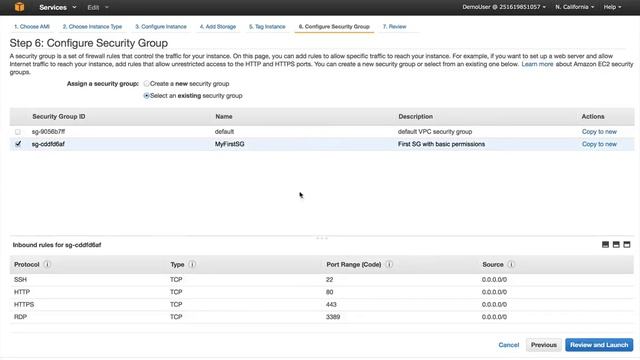
Task: Maximize the inbound rules pane icon
Action: [x=627, y=244]
